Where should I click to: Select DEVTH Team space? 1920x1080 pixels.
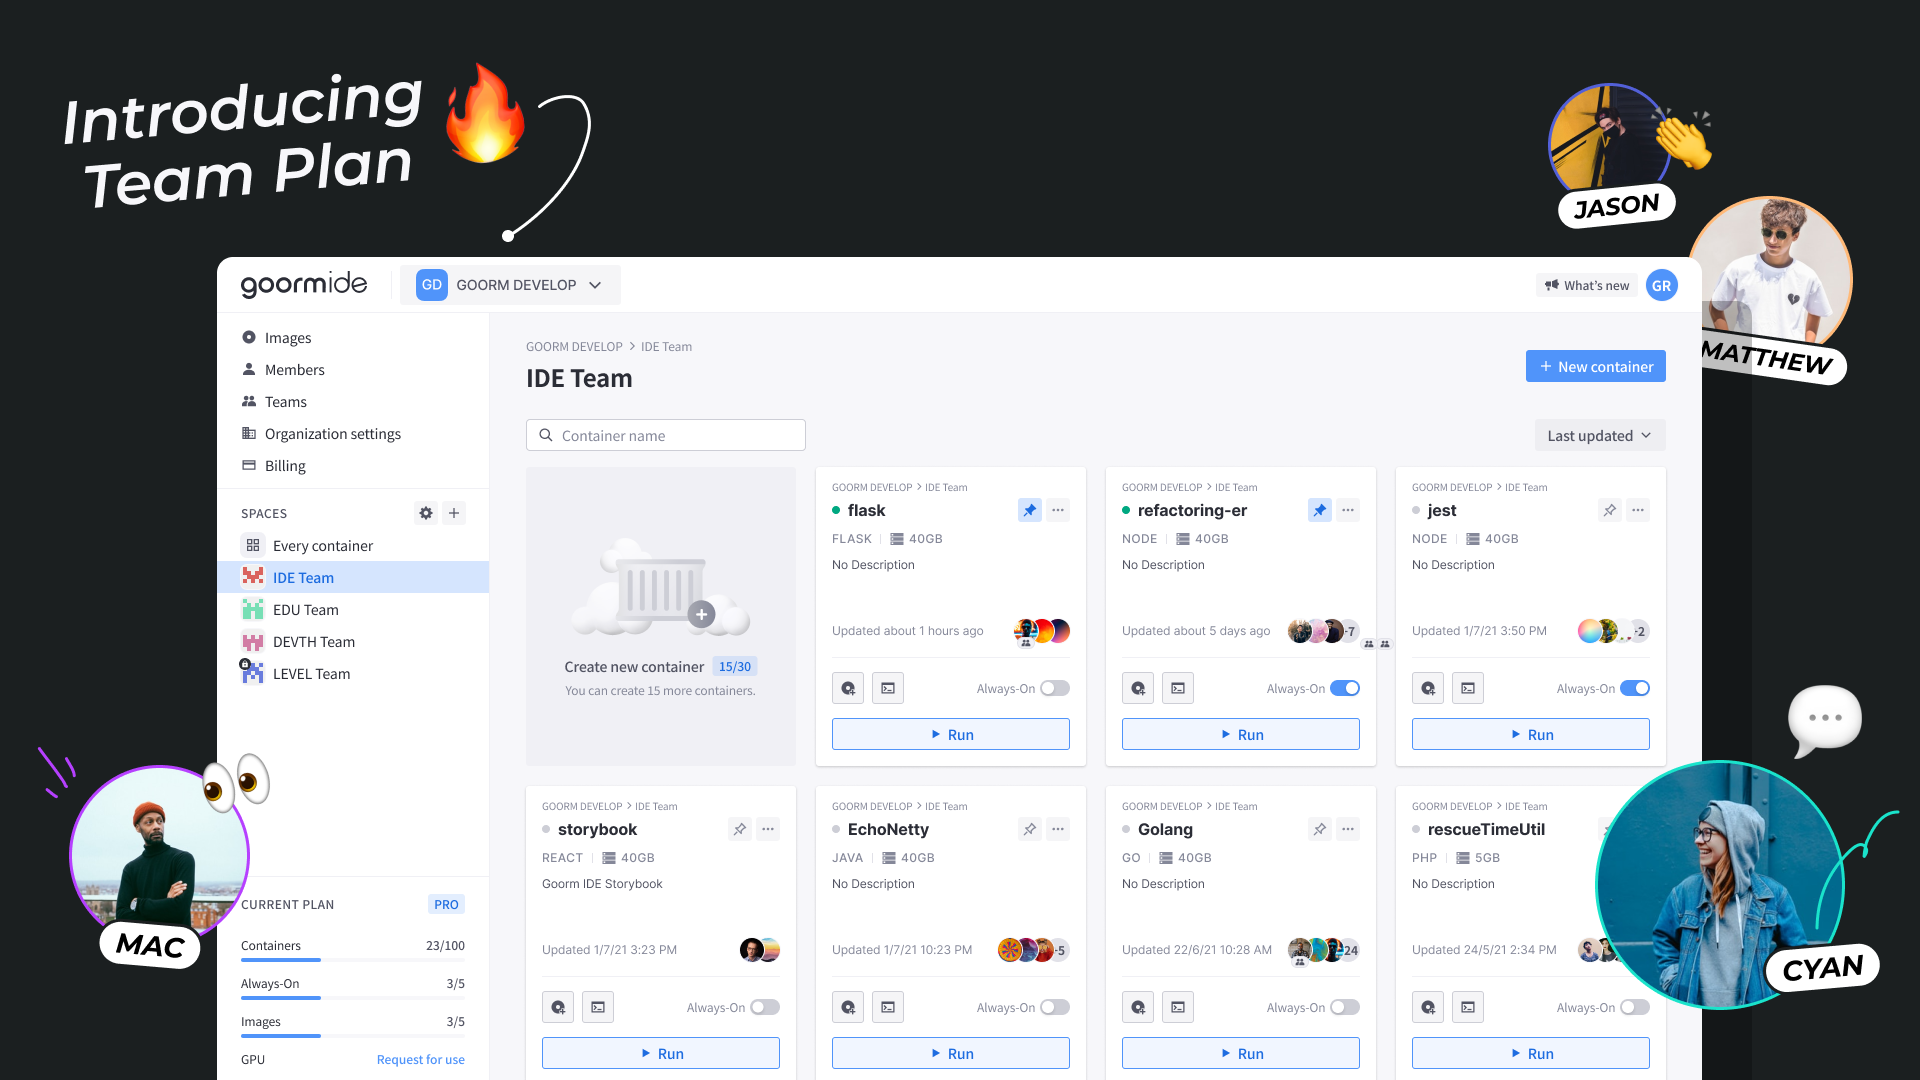353,642
